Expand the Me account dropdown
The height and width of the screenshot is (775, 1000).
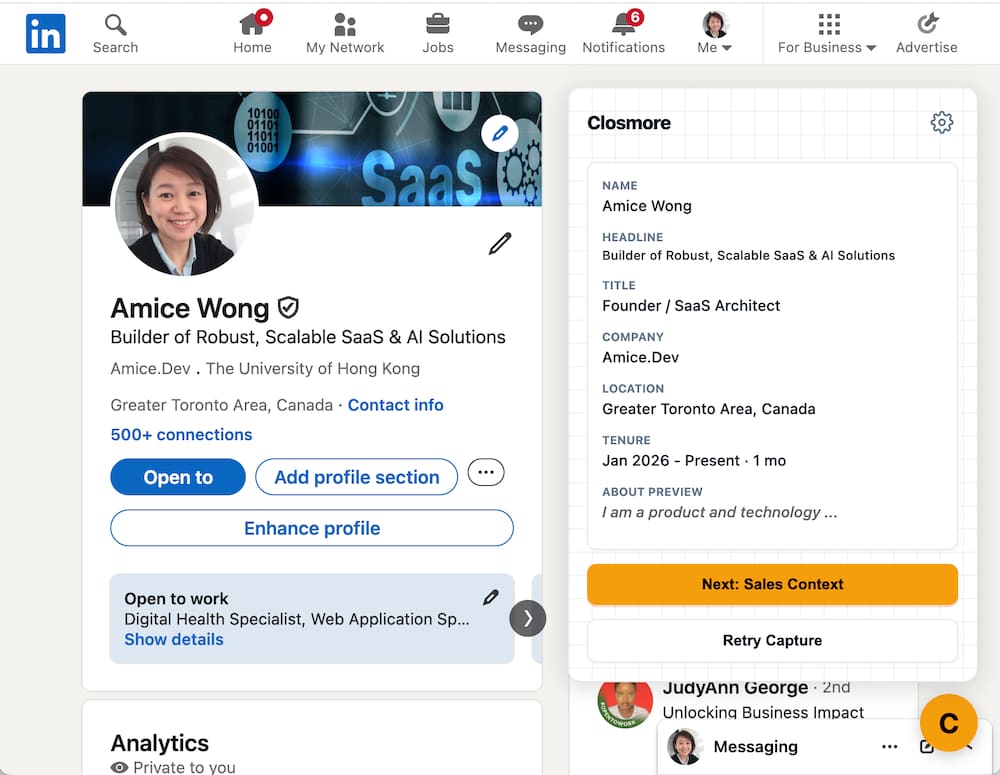pyautogui.click(x=714, y=33)
